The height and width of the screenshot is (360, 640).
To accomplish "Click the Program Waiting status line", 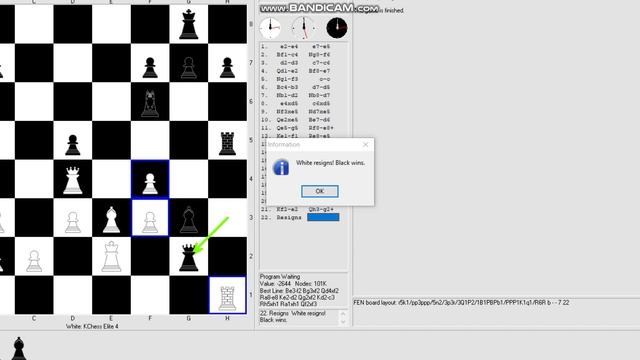I will [x=280, y=276].
